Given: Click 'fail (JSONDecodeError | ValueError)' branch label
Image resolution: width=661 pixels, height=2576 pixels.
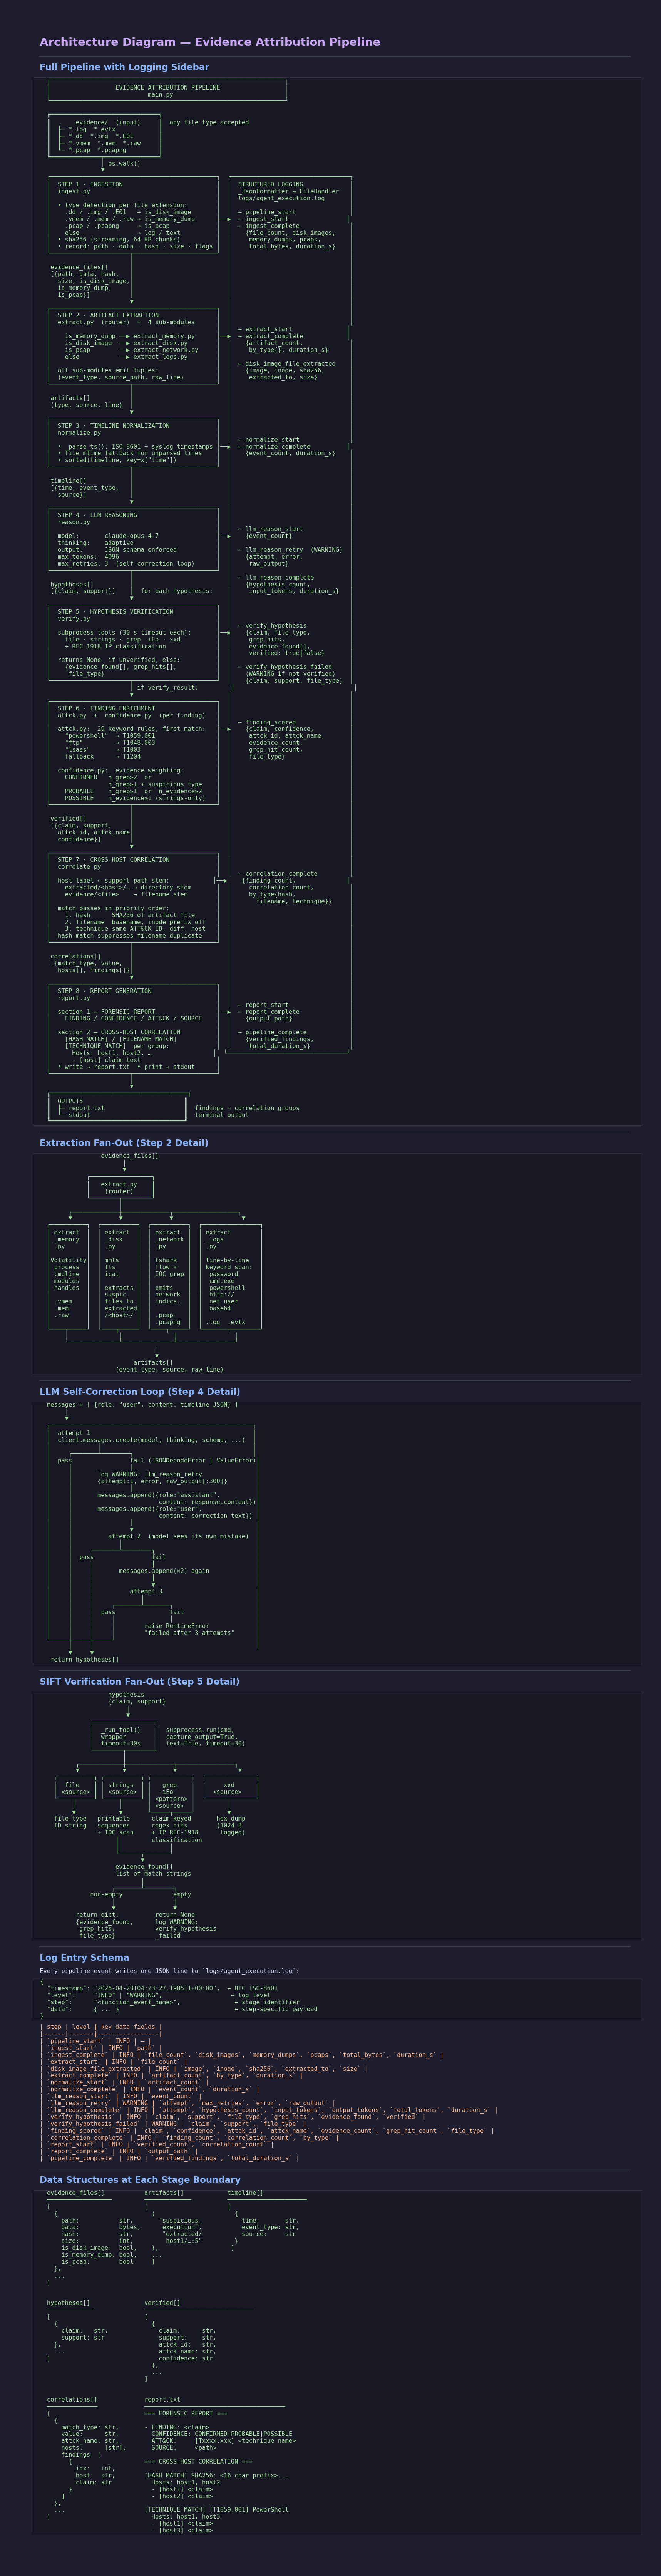Looking at the screenshot, I should click(193, 1460).
